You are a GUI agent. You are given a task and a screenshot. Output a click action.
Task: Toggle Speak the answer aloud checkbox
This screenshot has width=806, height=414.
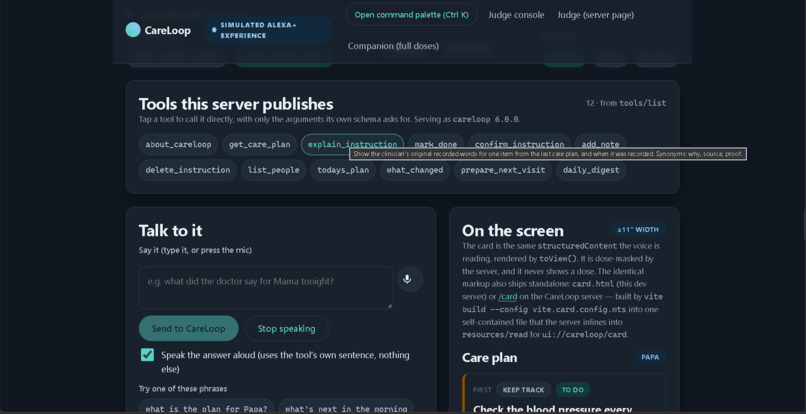148,355
